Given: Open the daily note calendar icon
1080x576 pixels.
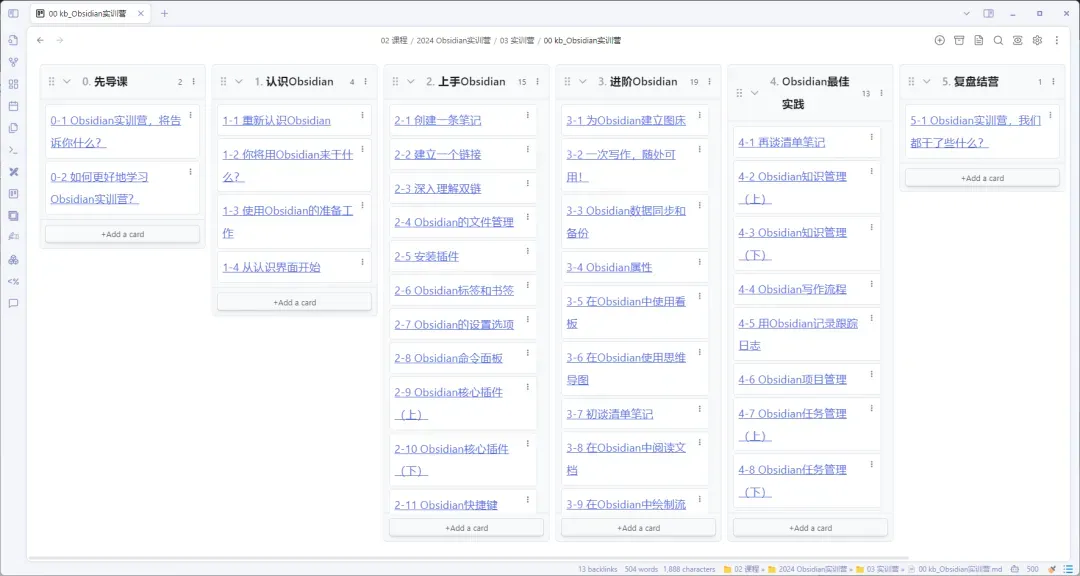Looking at the screenshot, I should point(13,106).
